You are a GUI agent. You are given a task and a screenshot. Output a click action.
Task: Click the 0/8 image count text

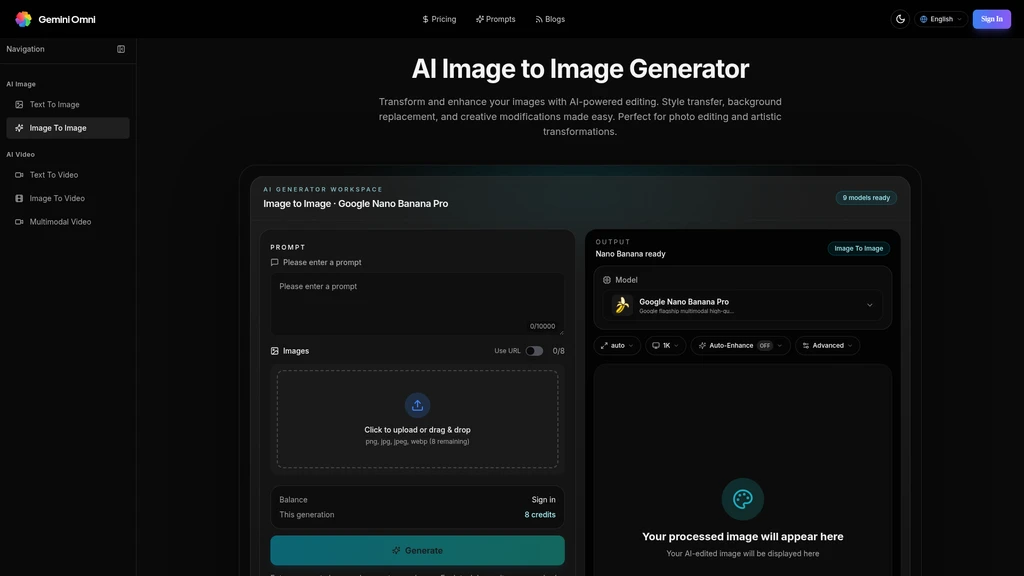coord(558,351)
